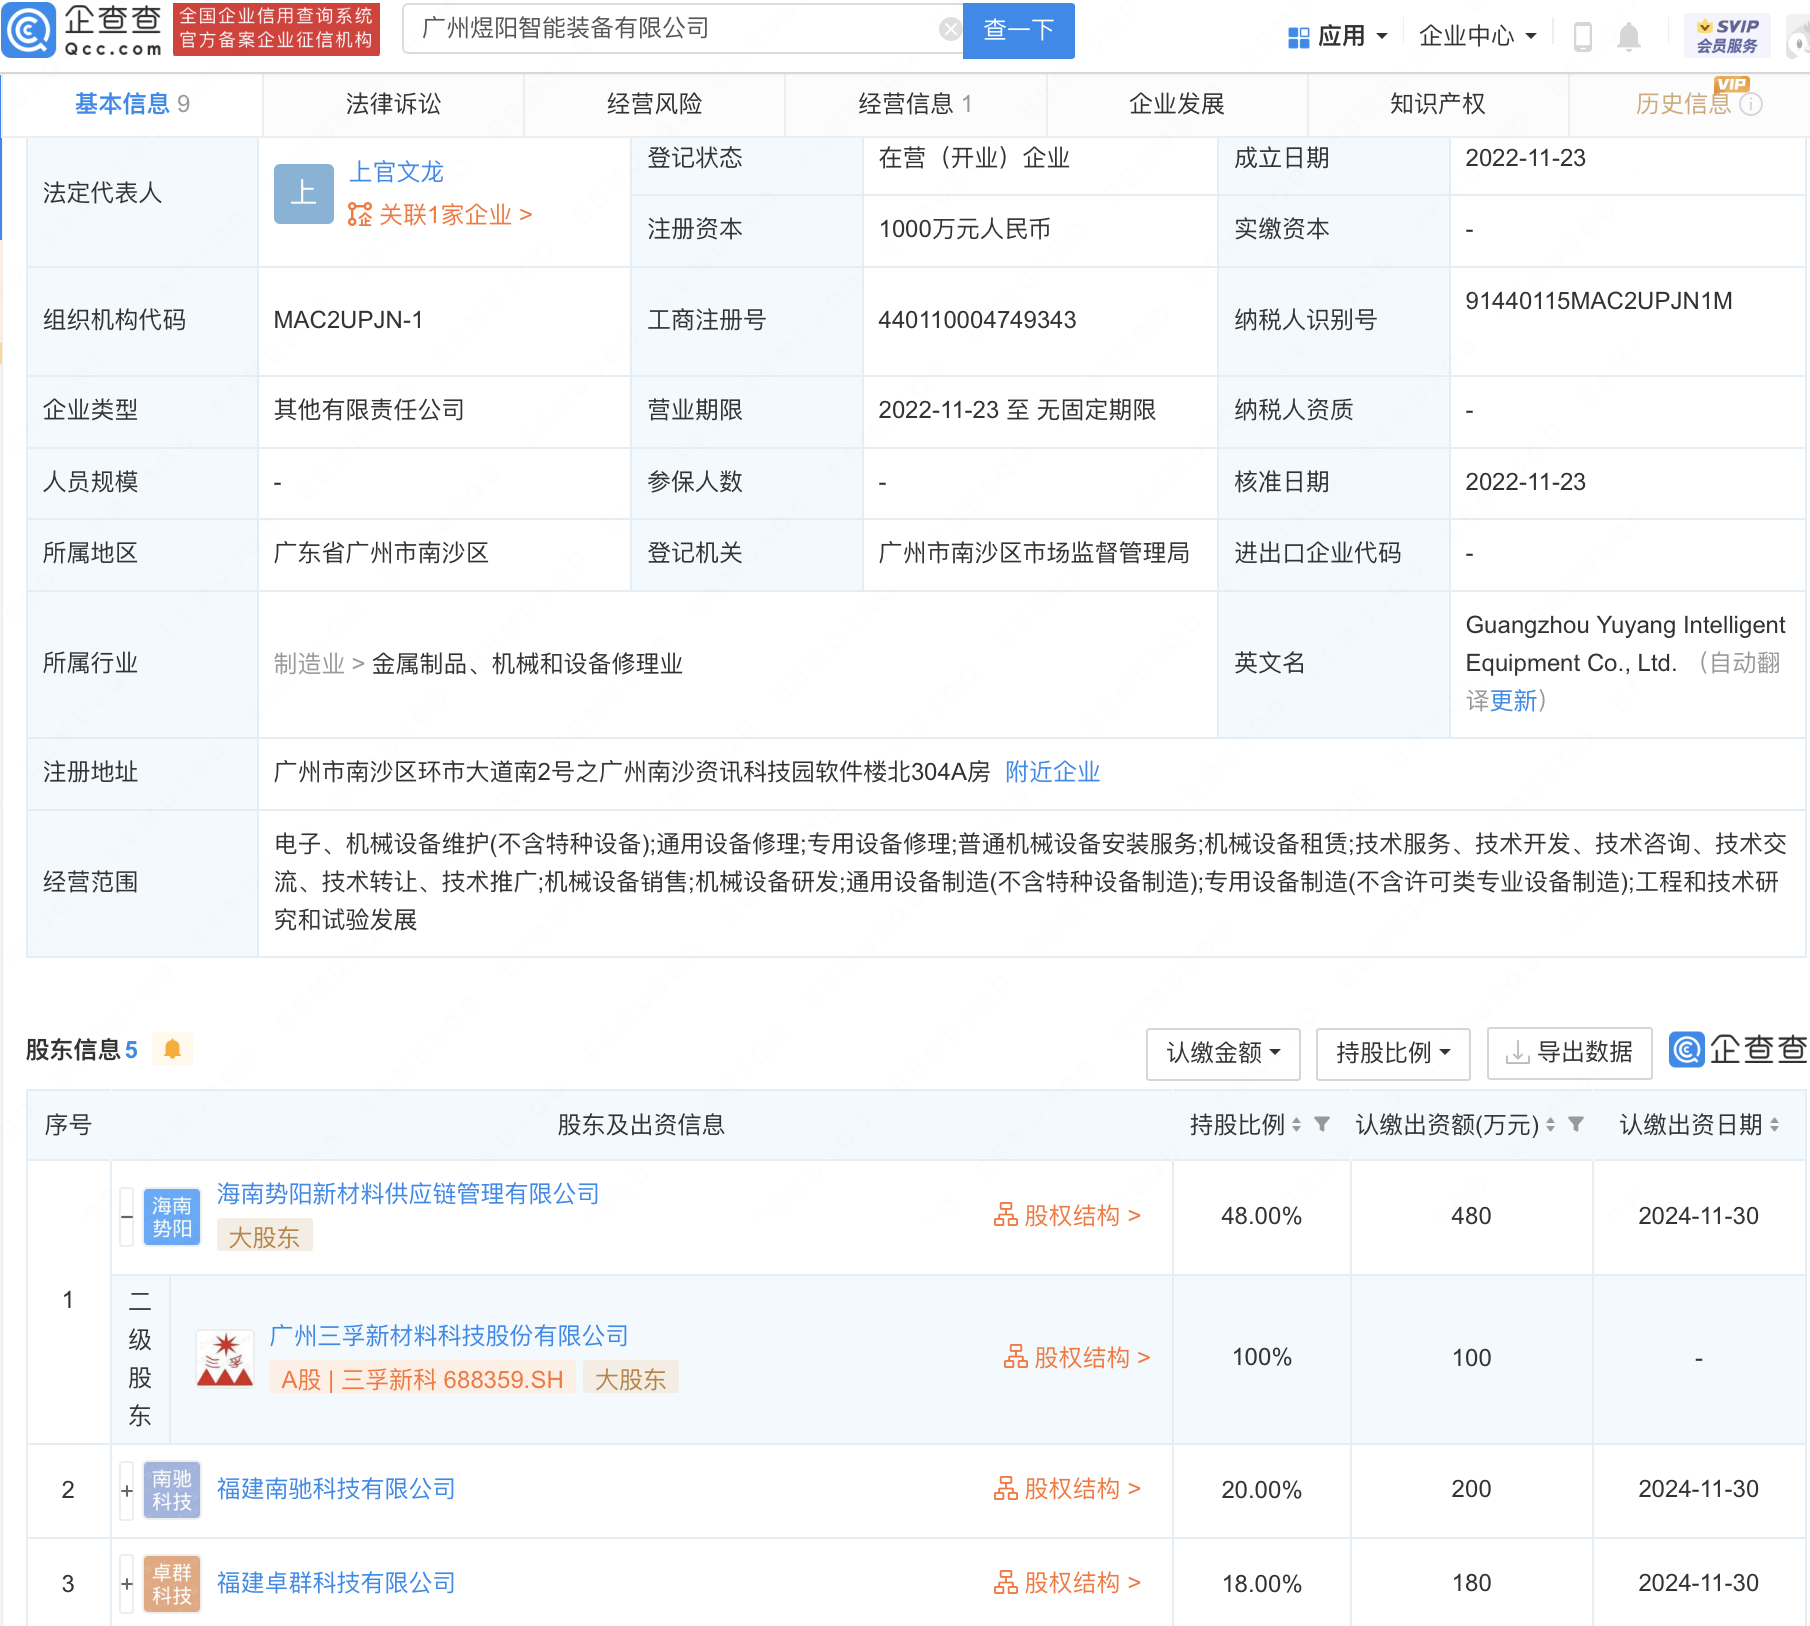Screen dimensions: 1810x1626
Task: Sort by 认缴出资日期 column
Action: click(1774, 1125)
